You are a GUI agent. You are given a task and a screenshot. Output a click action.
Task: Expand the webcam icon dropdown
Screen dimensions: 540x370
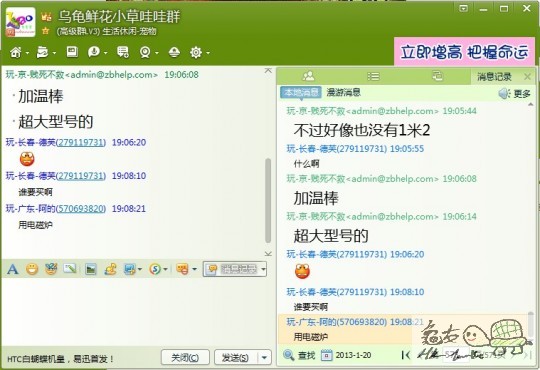(x=157, y=53)
